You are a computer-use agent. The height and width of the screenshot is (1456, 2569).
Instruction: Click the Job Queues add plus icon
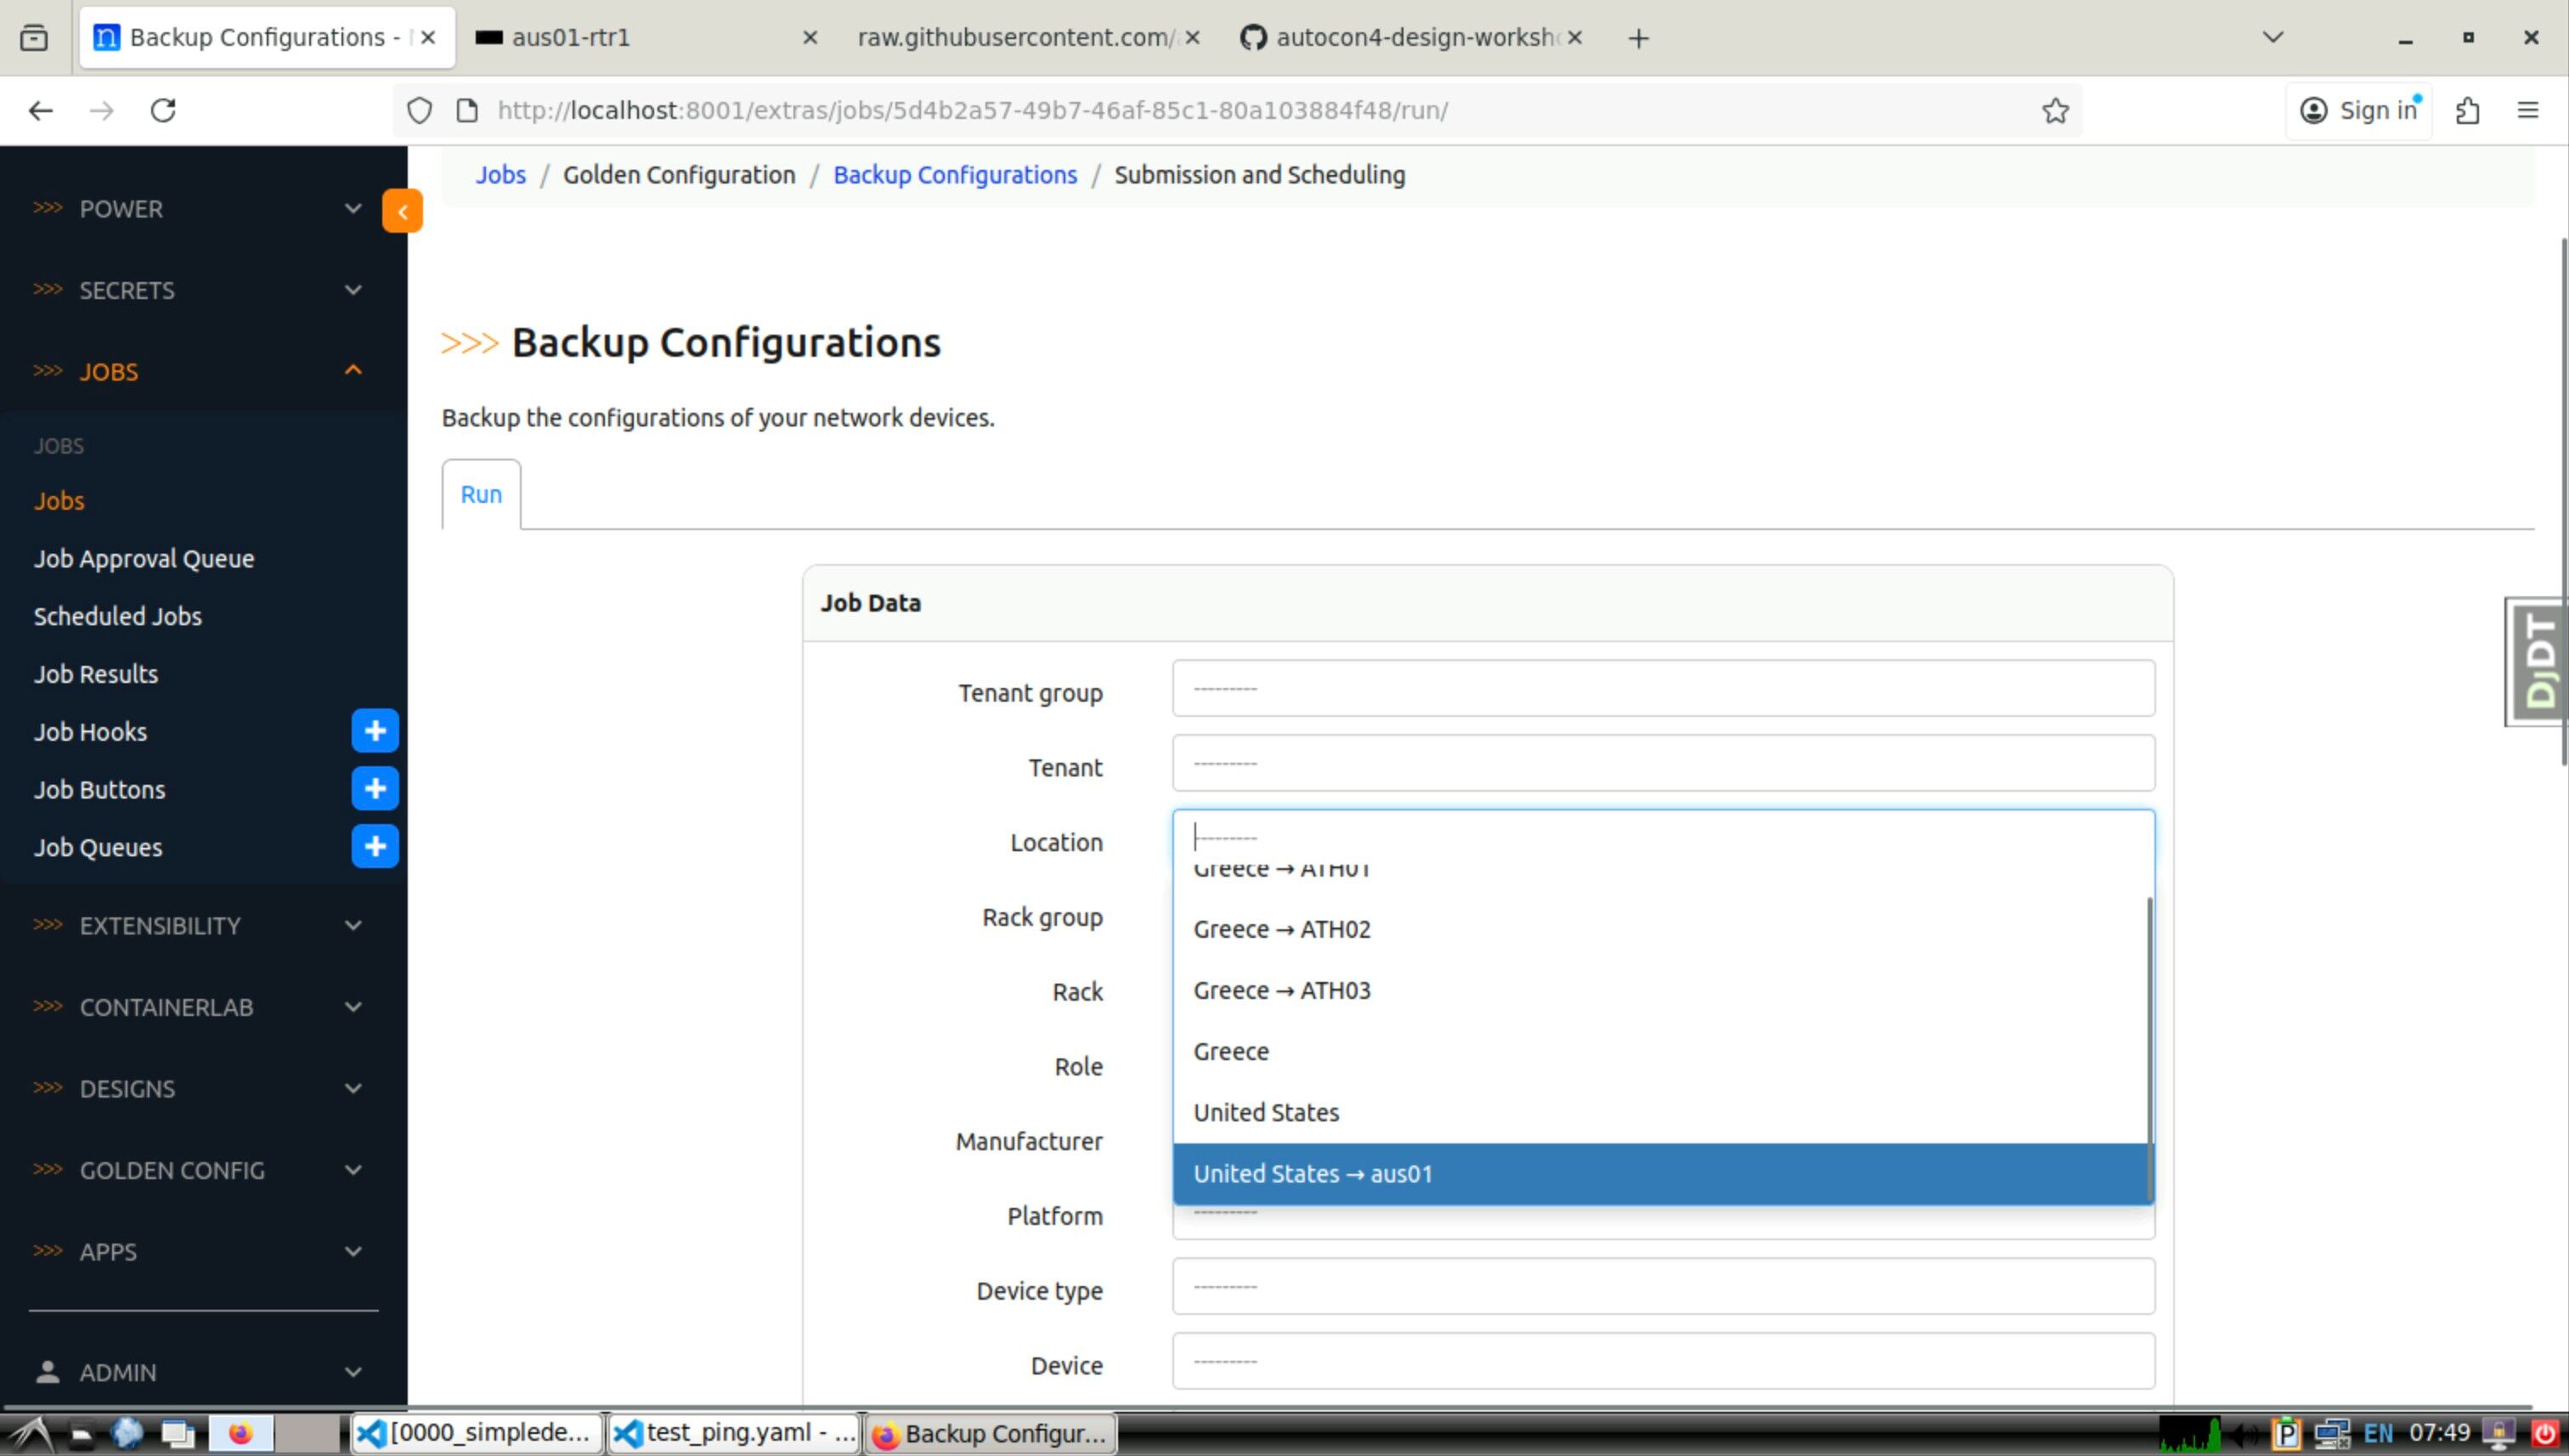click(375, 847)
